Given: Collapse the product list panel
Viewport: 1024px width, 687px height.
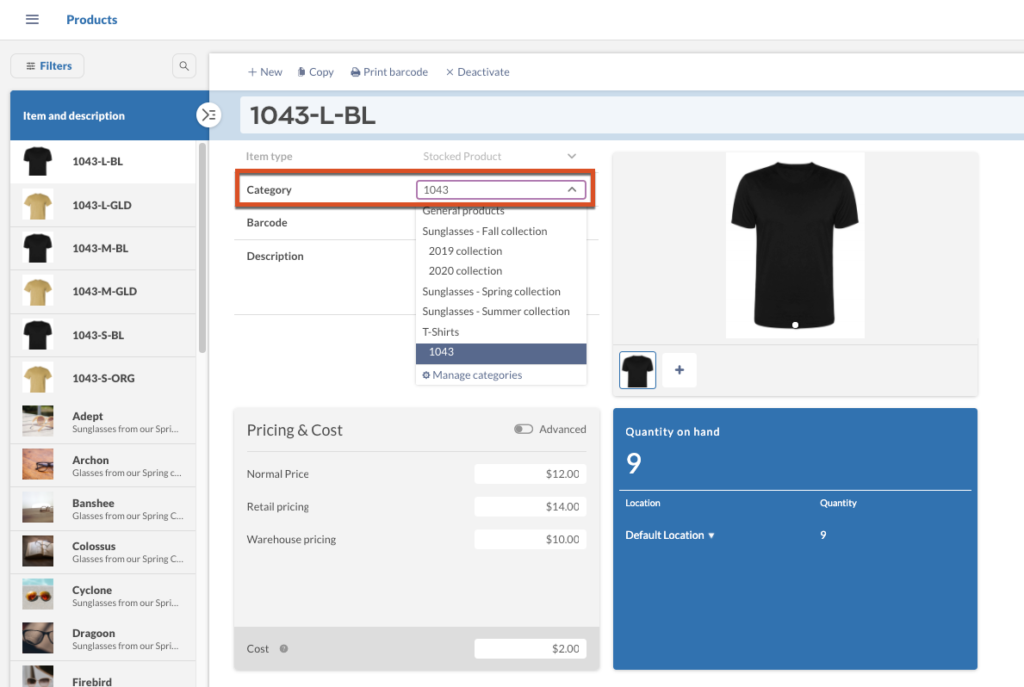Looking at the screenshot, I should [x=208, y=115].
